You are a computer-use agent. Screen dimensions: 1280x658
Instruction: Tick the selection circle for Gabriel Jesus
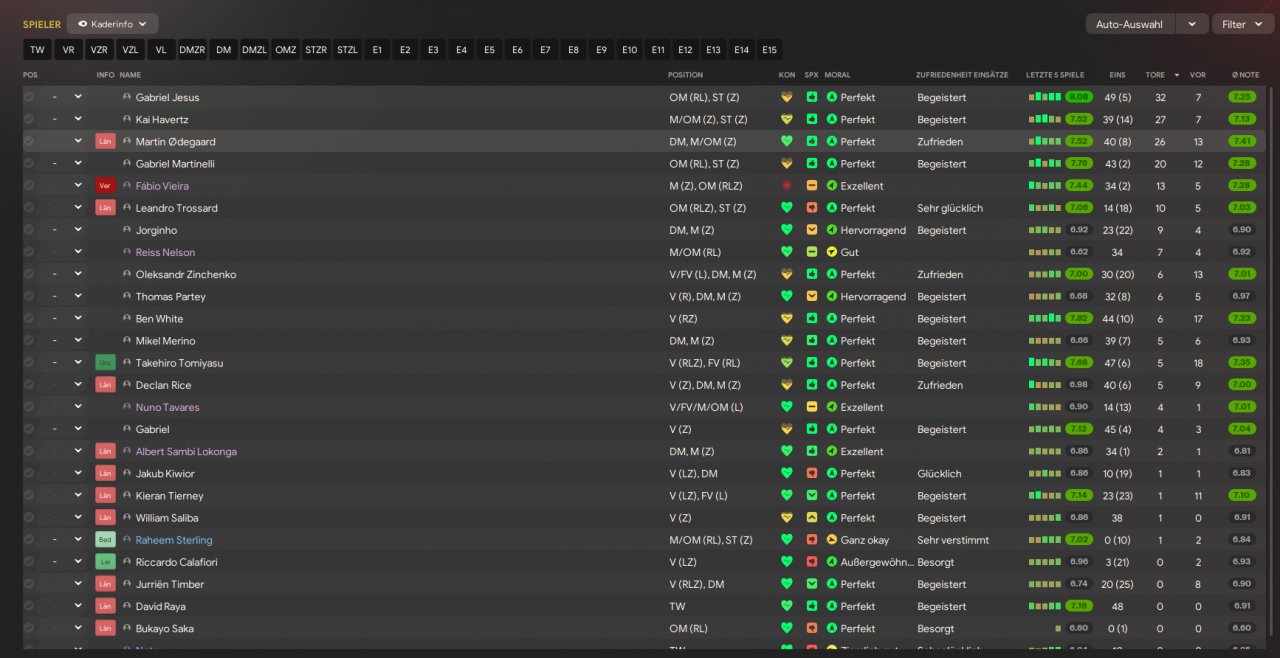[x=29, y=97]
